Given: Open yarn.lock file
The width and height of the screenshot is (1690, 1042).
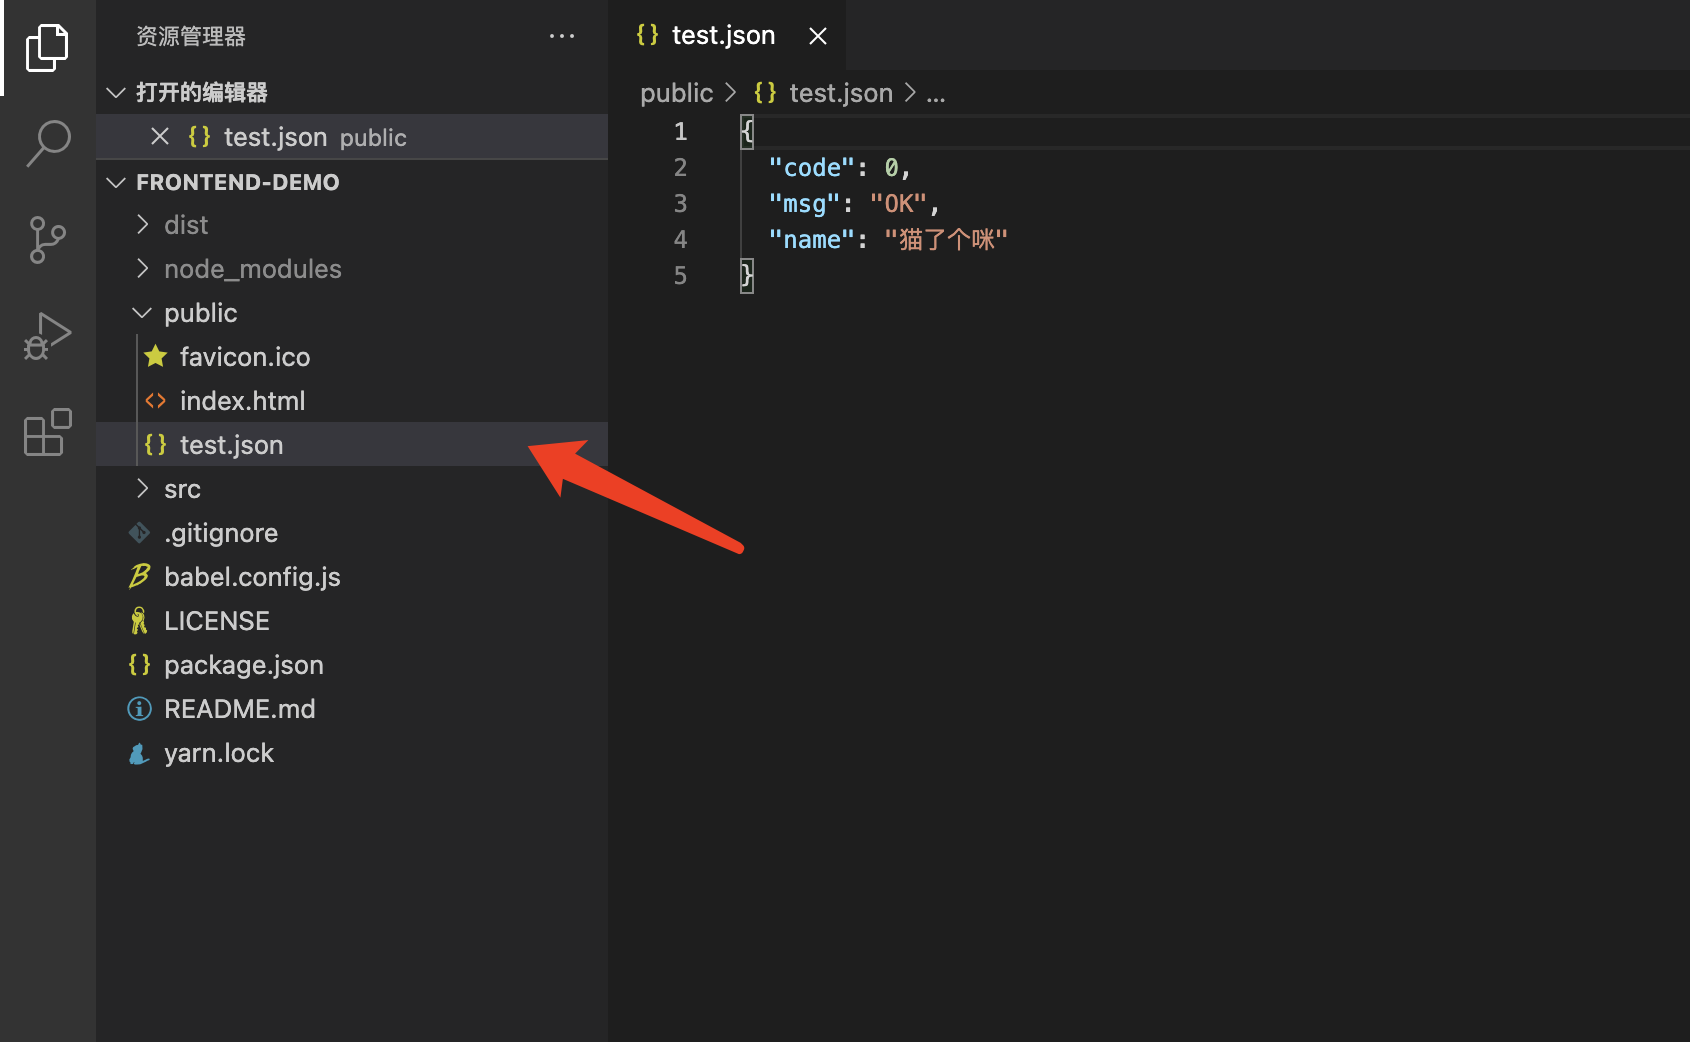Looking at the screenshot, I should 352,753.
